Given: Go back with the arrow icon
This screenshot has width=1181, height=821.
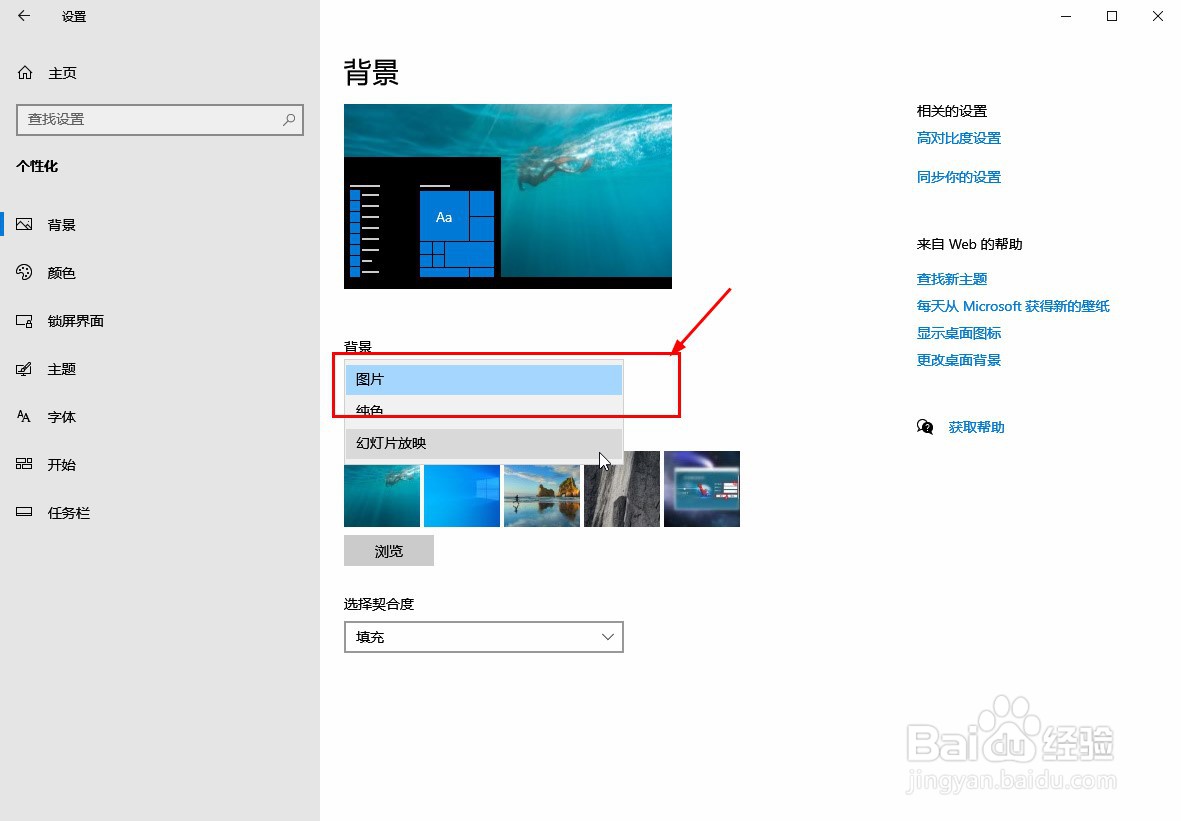Looking at the screenshot, I should coord(24,16).
